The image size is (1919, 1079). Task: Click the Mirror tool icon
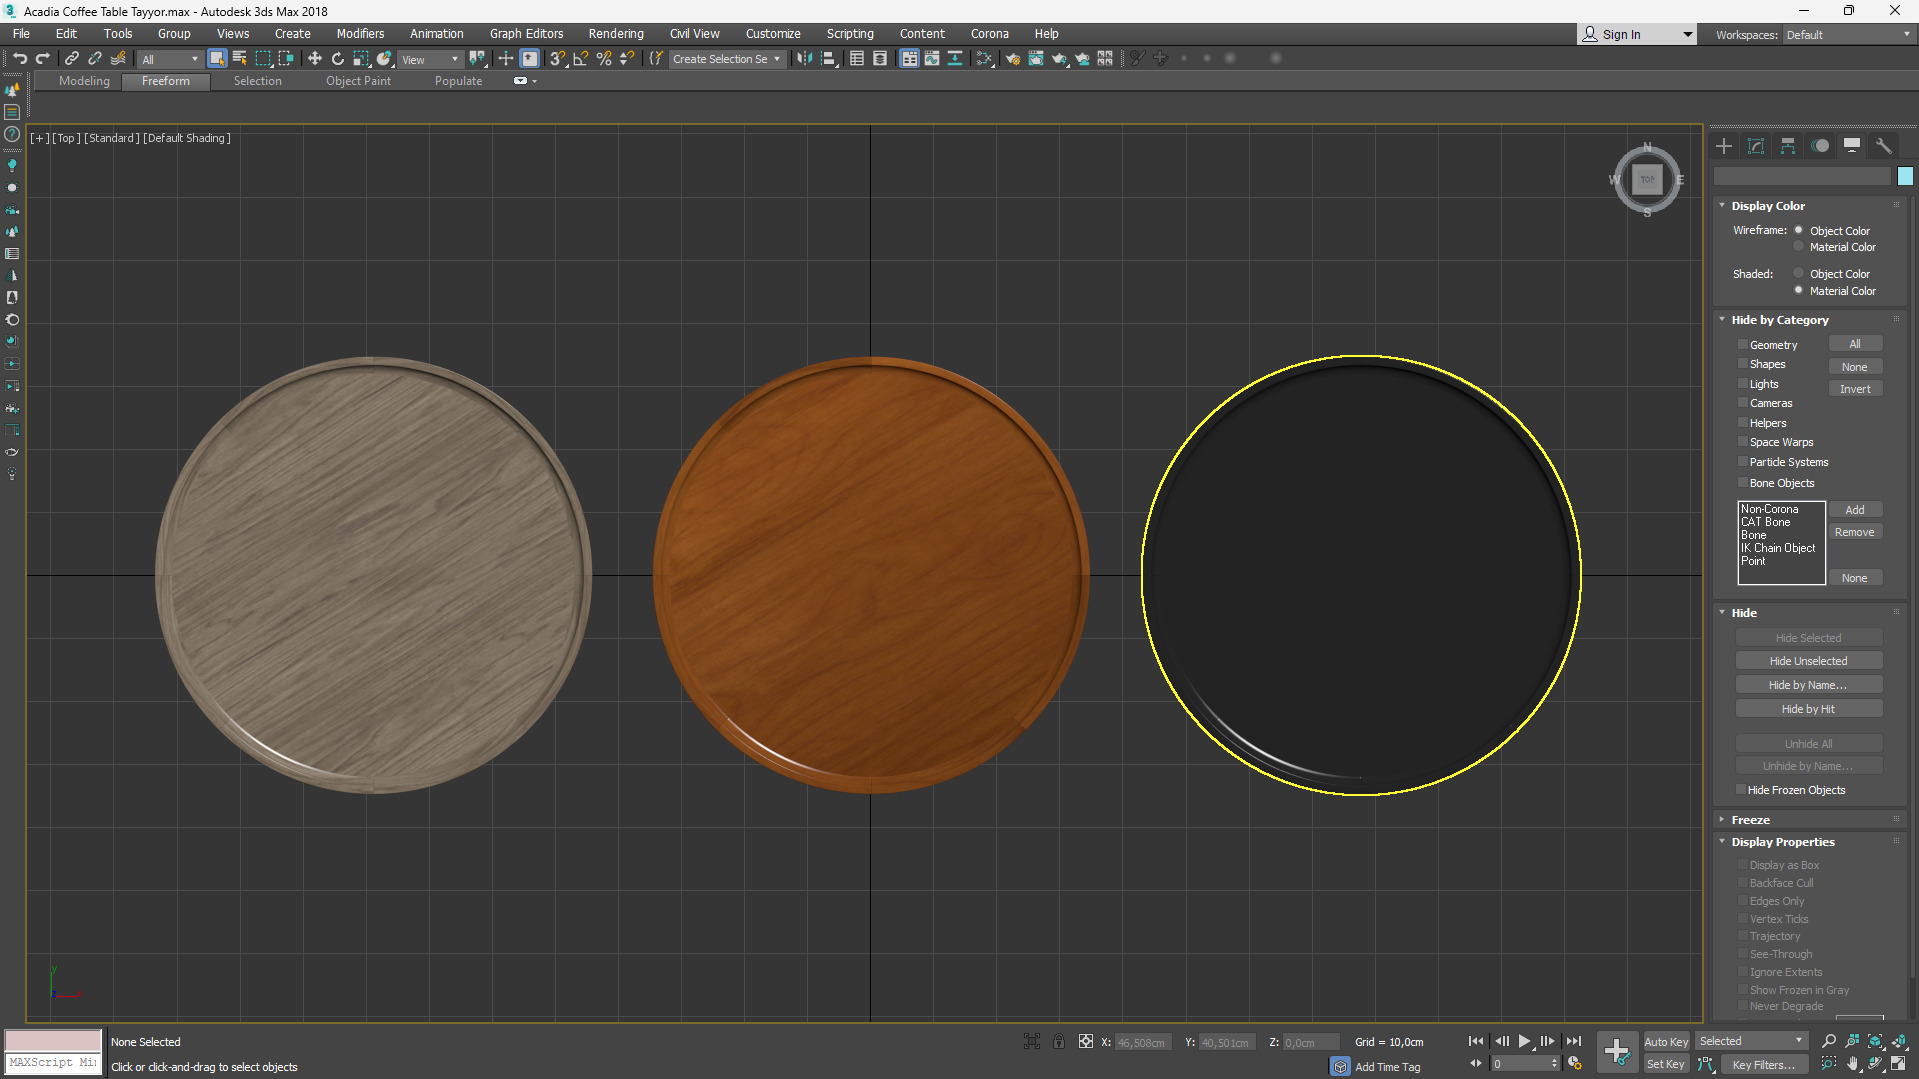(804, 59)
